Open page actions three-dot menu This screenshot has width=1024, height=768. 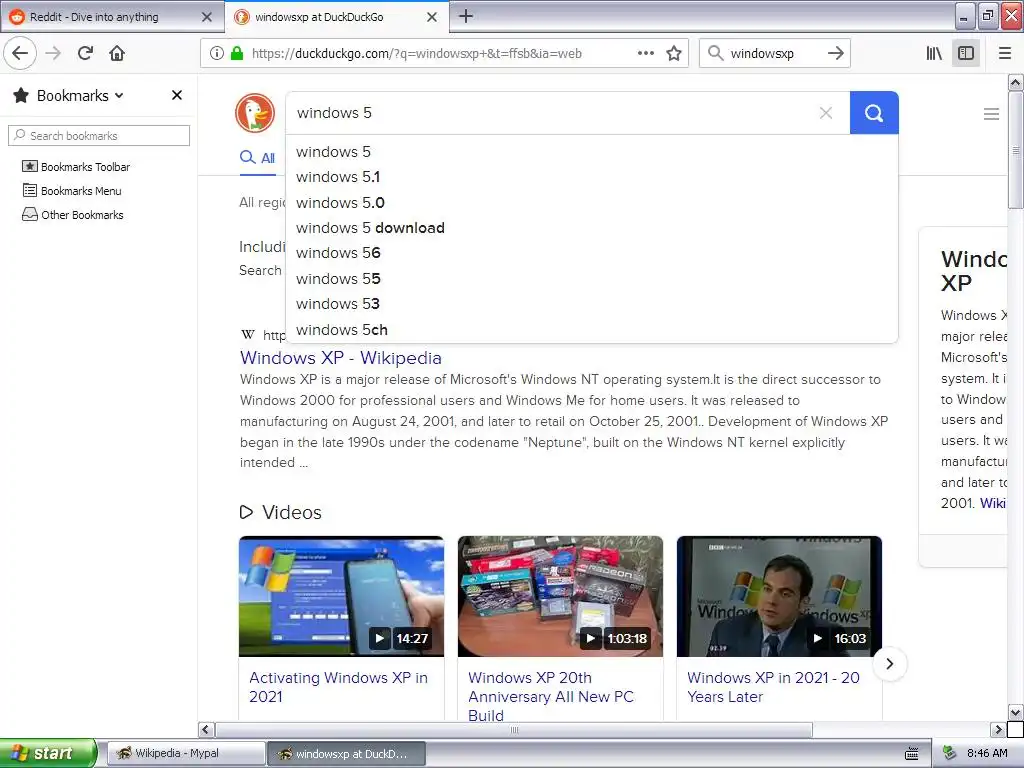(x=645, y=54)
